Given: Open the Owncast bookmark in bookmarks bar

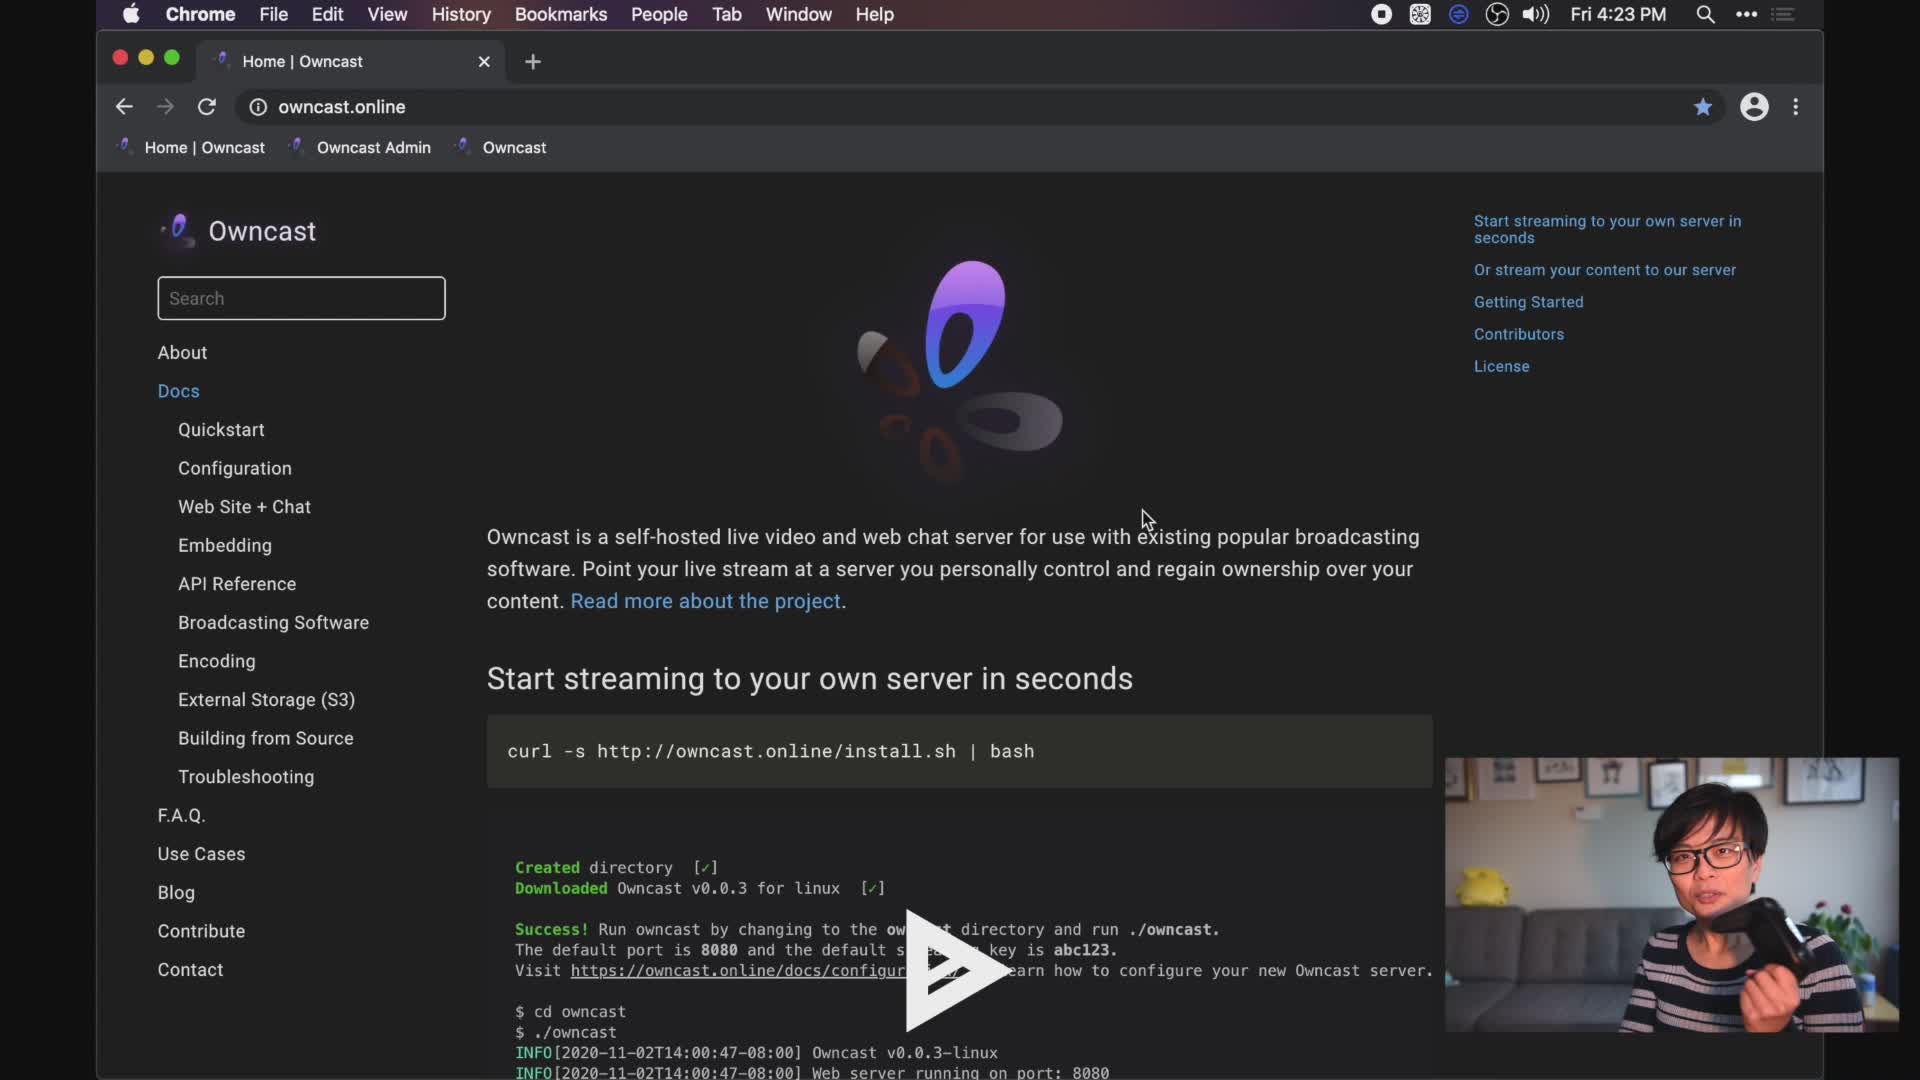Looking at the screenshot, I should (x=500, y=147).
